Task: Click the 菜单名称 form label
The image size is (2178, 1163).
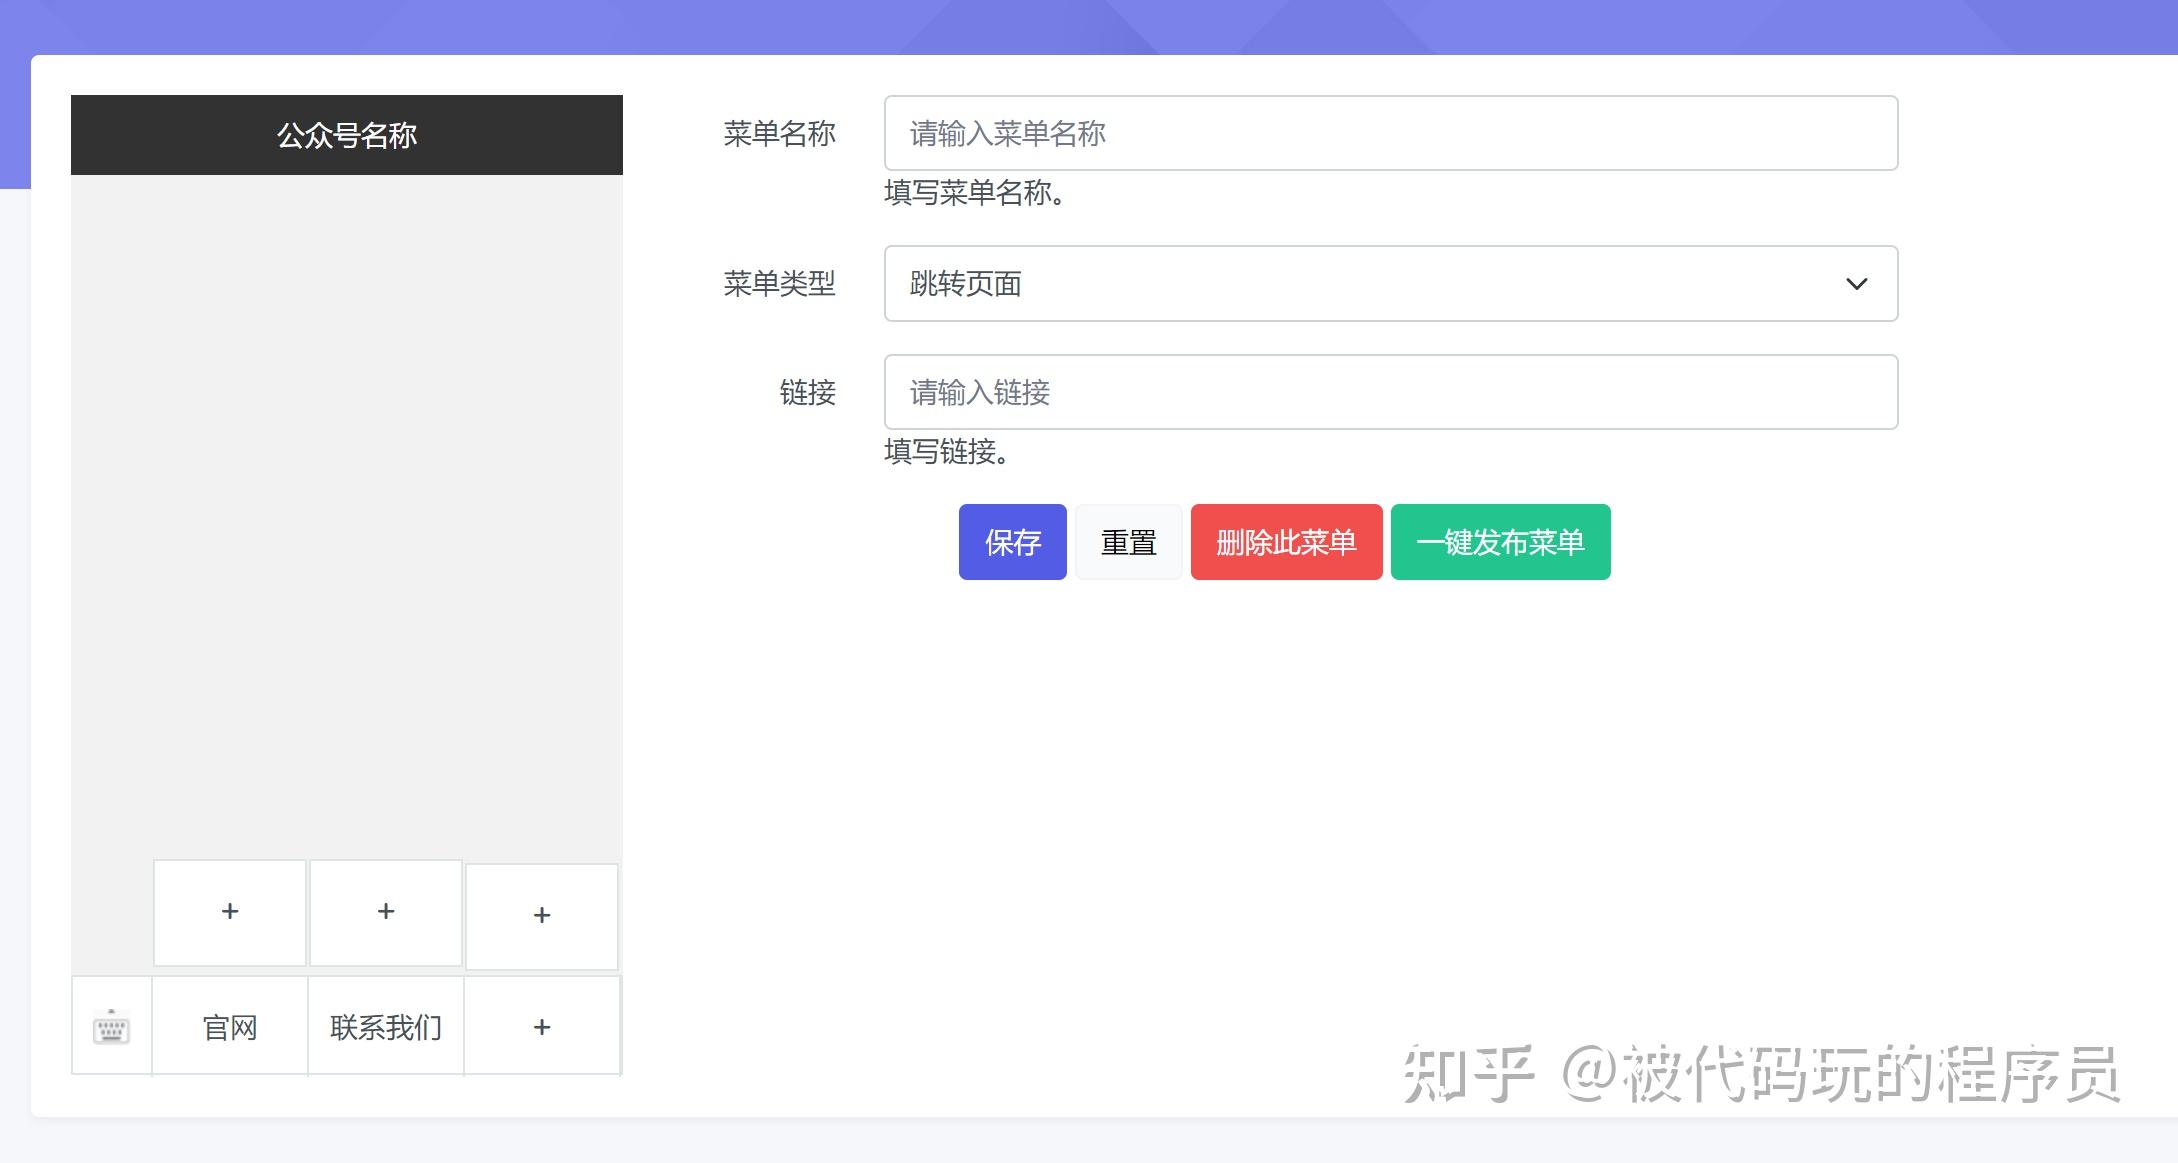Action: [781, 133]
